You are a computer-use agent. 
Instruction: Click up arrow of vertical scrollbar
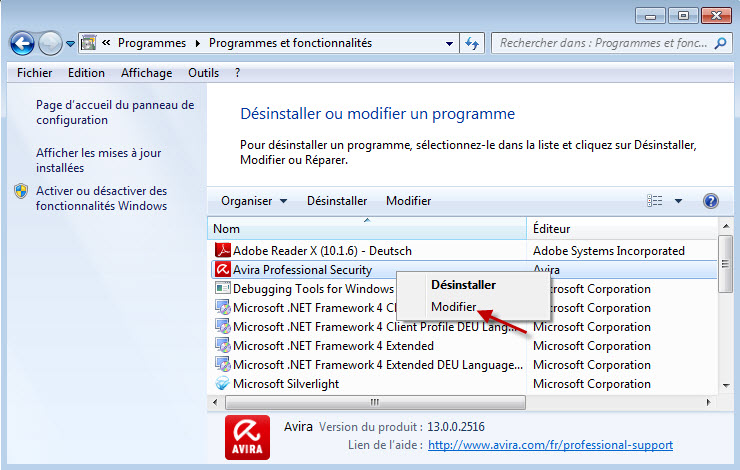tap(725, 227)
